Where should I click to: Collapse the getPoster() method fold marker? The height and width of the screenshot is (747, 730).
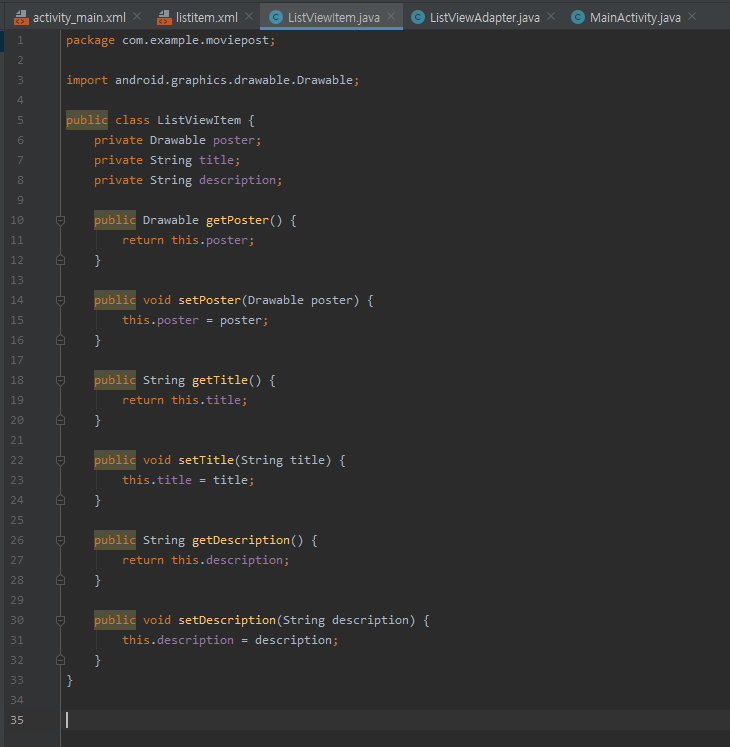[60, 220]
